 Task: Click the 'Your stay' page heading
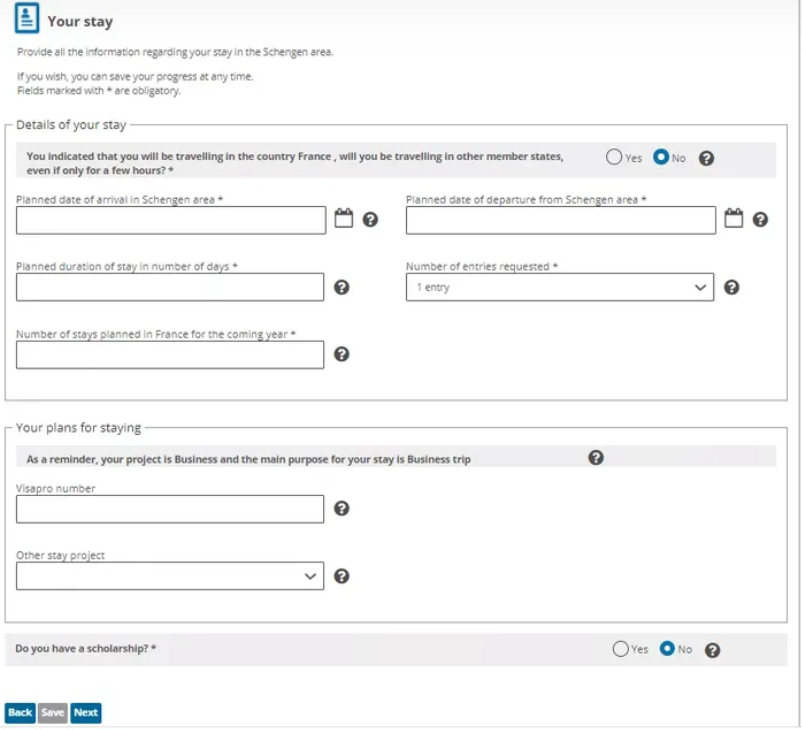pyautogui.click(x=80, y=21)
